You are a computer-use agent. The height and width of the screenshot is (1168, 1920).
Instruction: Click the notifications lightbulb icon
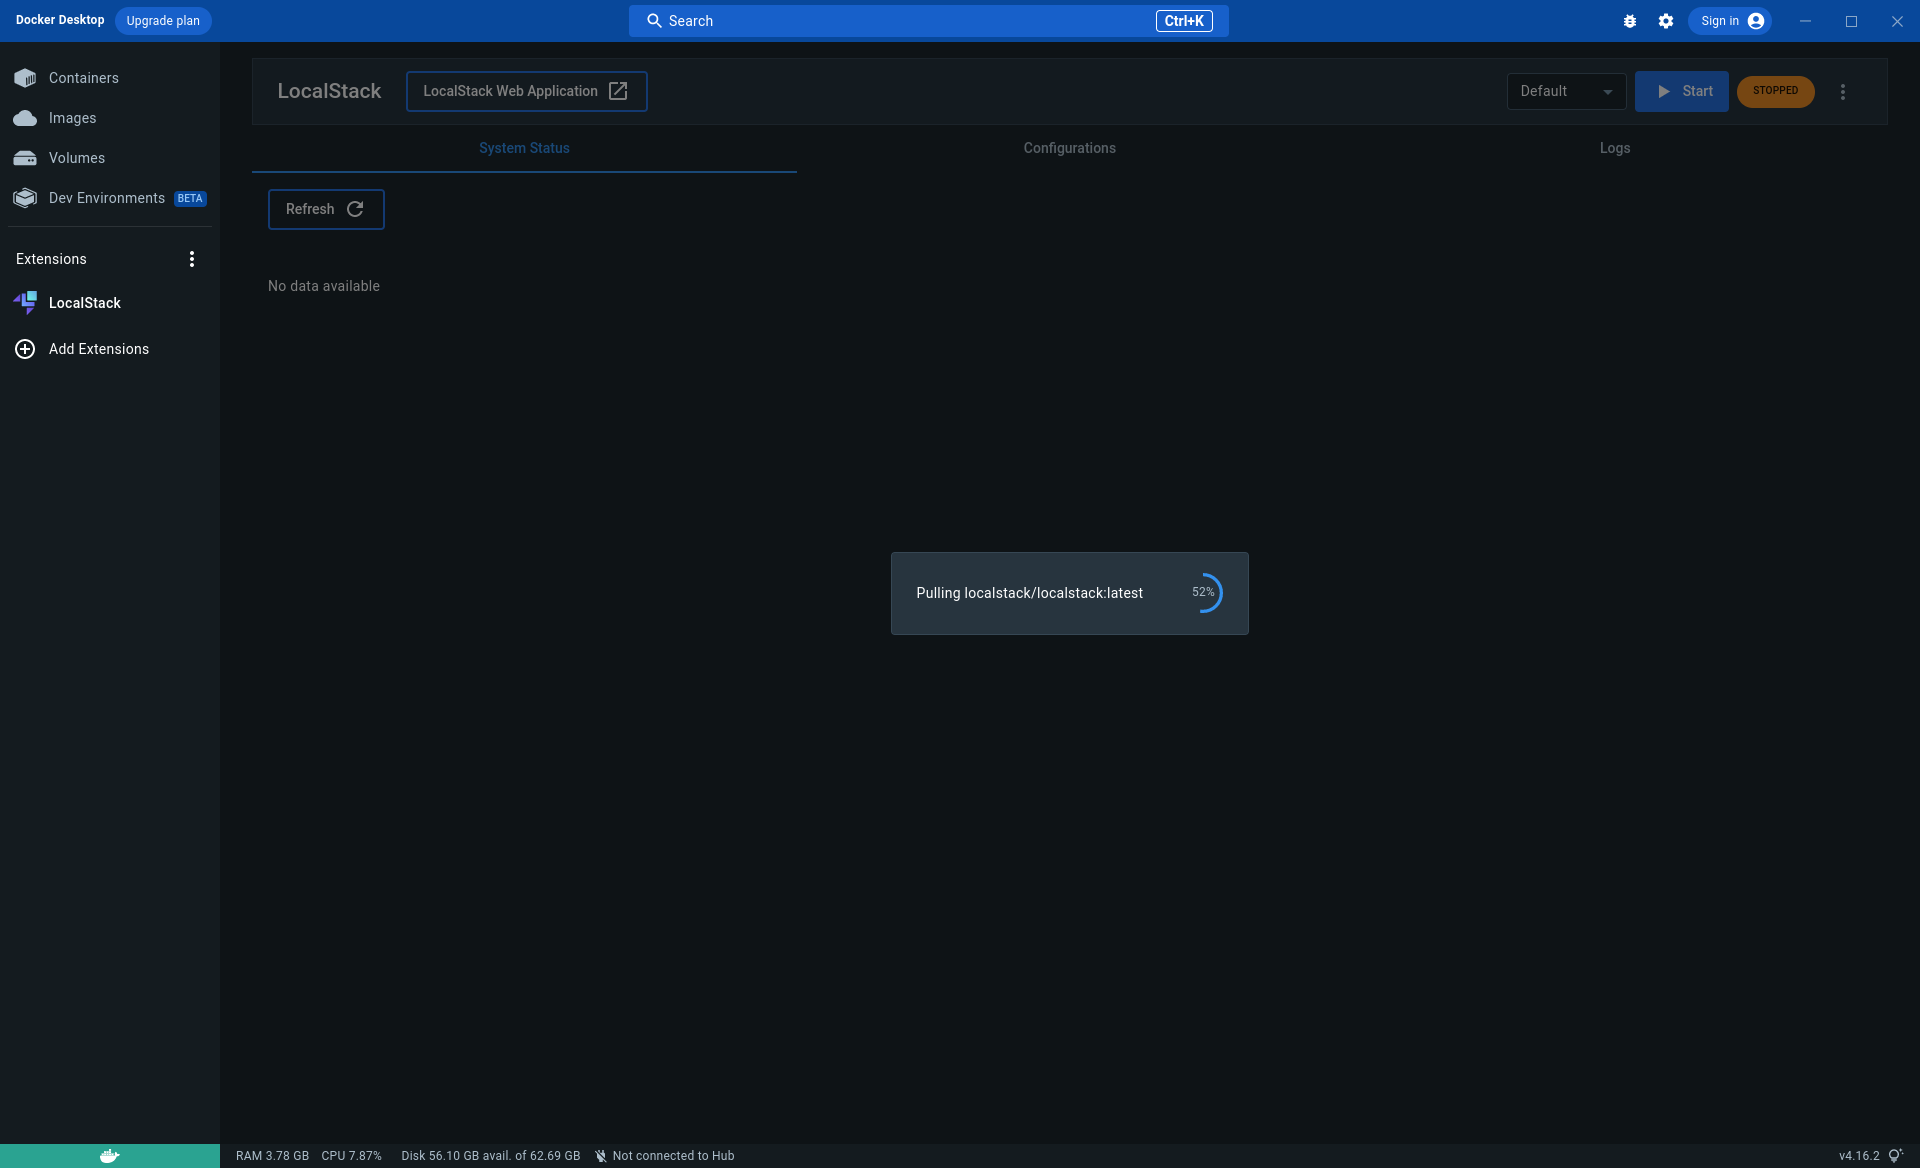[x=1895, y=1156]
